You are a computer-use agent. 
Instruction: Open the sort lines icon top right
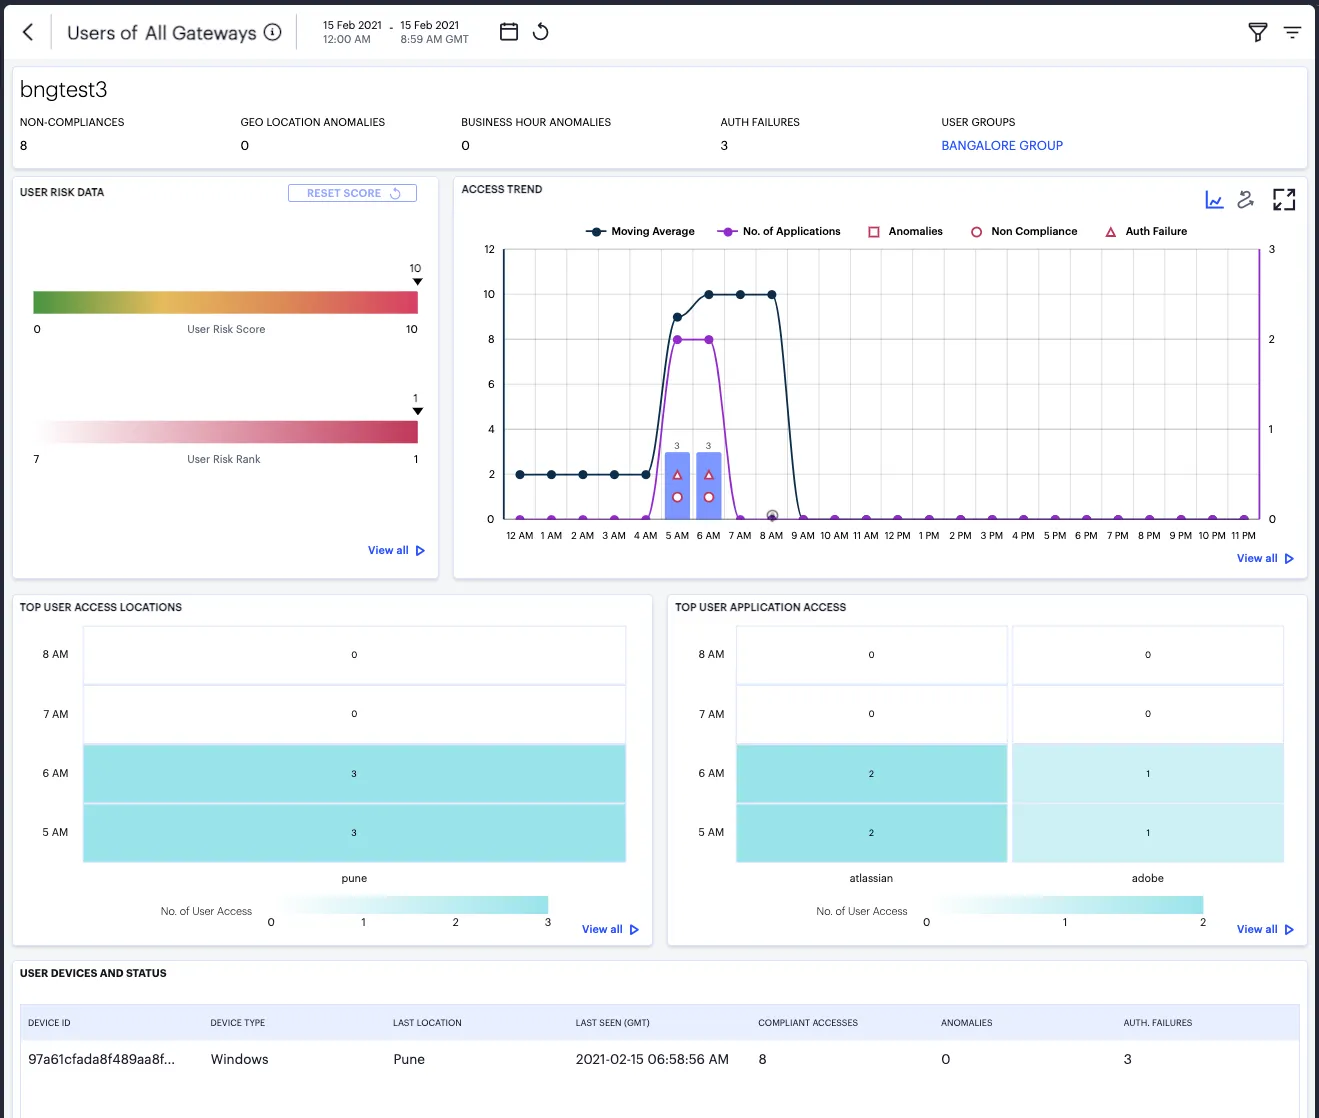coord(1292,32)
